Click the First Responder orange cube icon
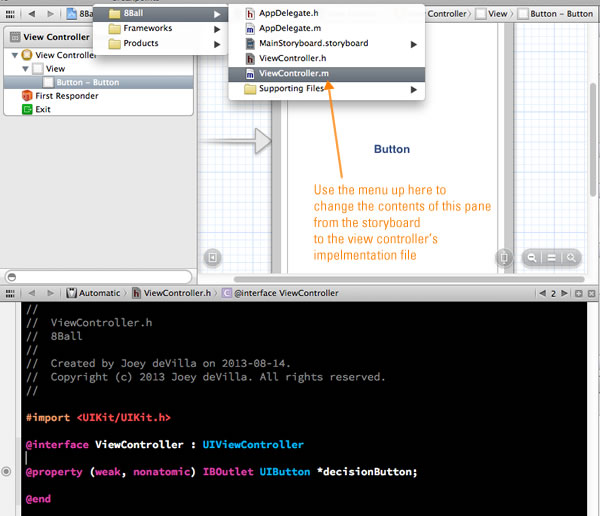 click(x=27, y=96)
